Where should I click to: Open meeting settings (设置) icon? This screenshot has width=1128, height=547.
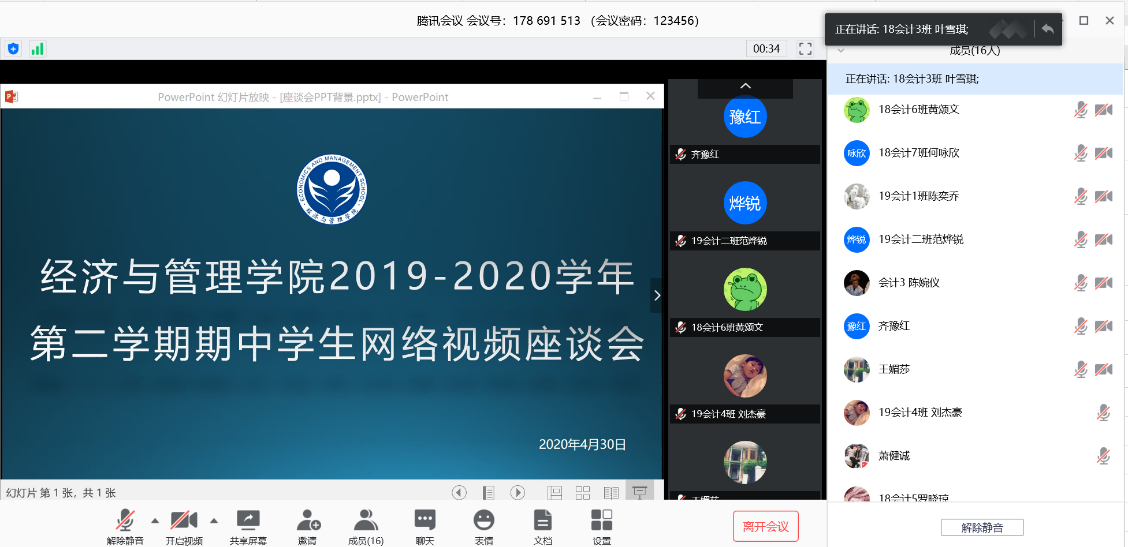602,520
